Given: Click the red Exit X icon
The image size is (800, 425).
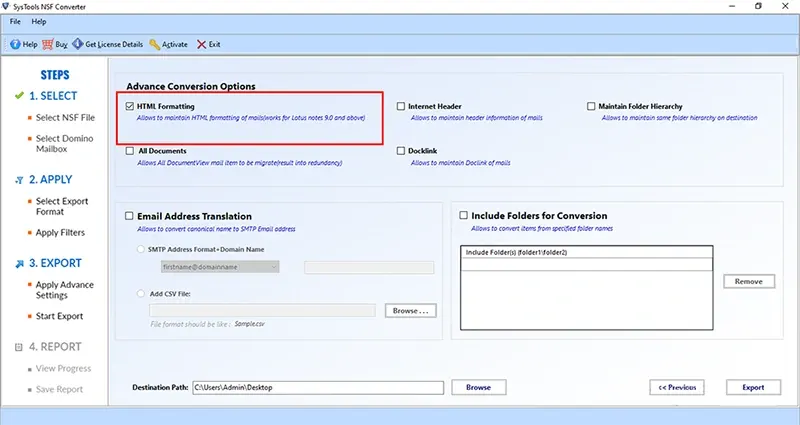Looking at the screenshot, I should [x=202, y=44].
